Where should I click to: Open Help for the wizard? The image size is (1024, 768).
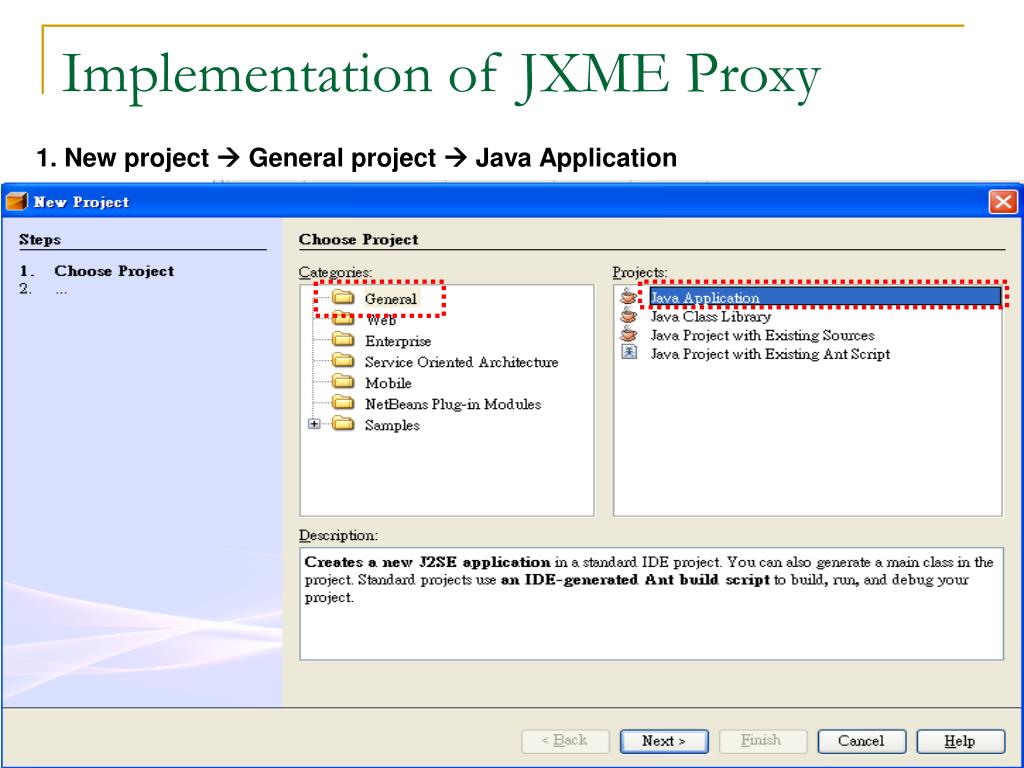[961, 741]
